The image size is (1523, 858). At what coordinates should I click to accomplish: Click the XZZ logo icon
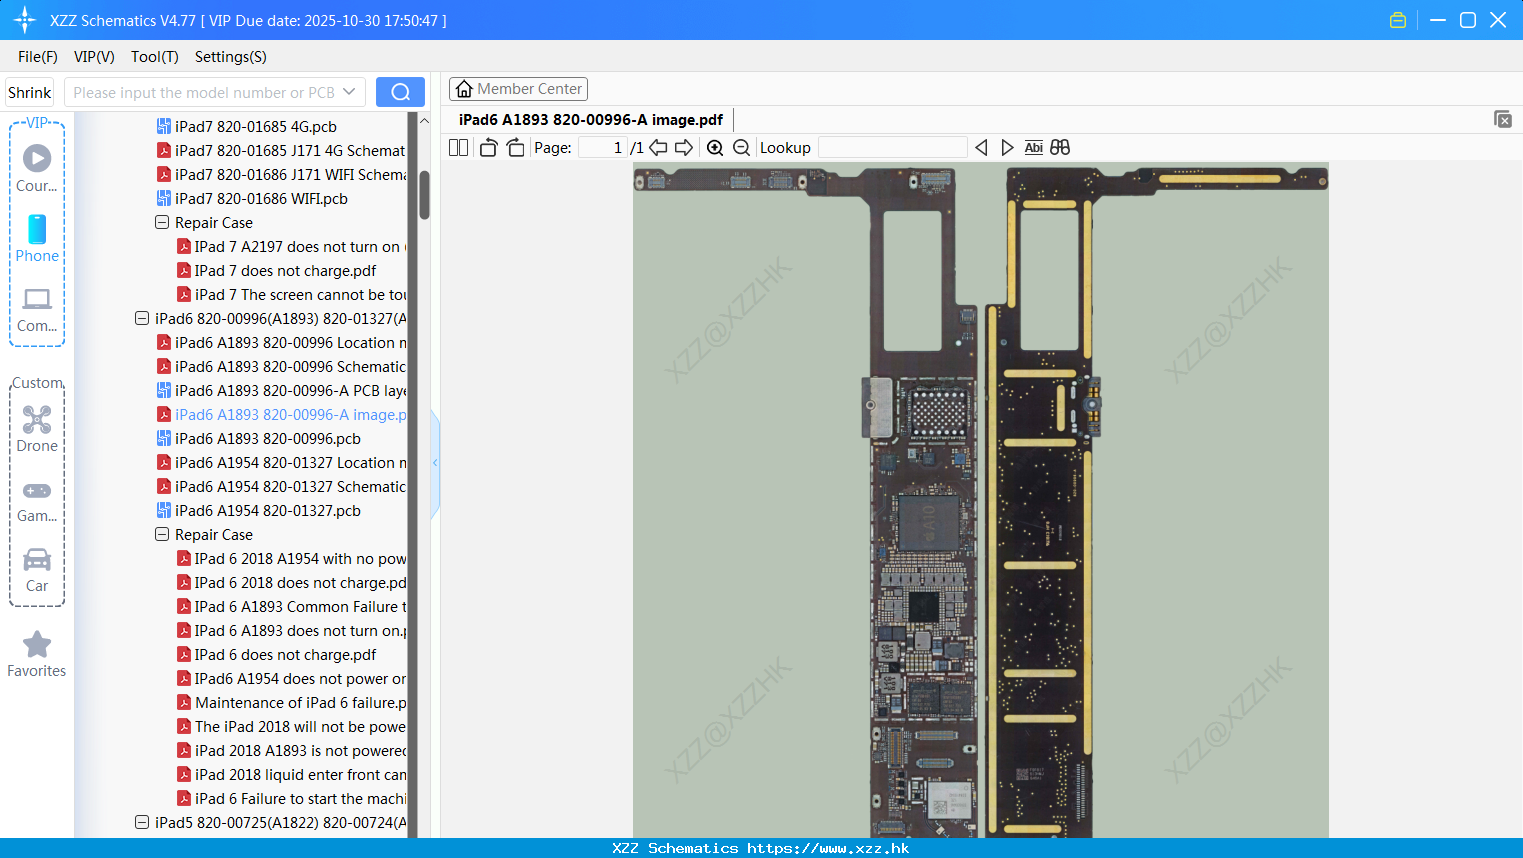coord(25,20)
